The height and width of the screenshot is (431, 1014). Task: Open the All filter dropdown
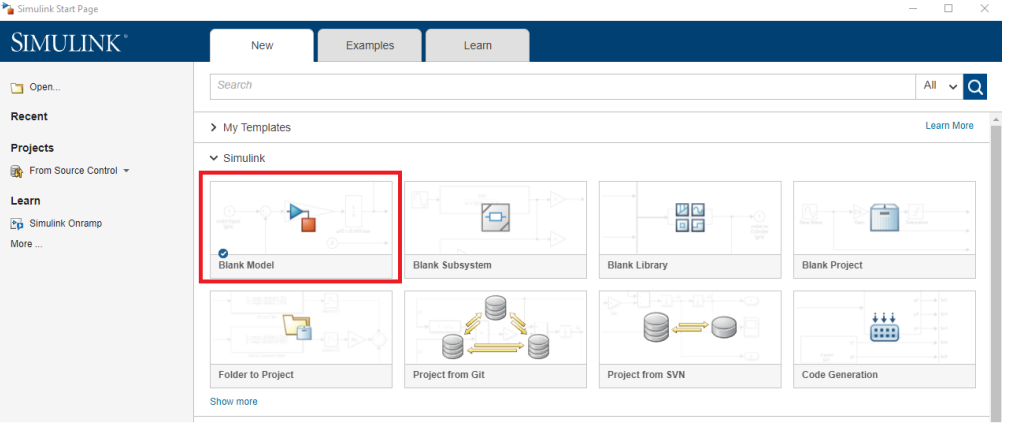click(x=939, y=86)
